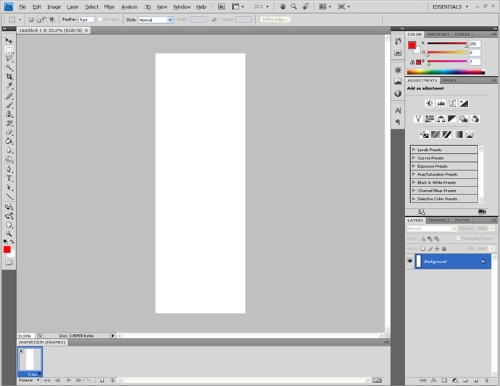500x386 pixels.
Task: Play the frame animation
Action: 68,380
